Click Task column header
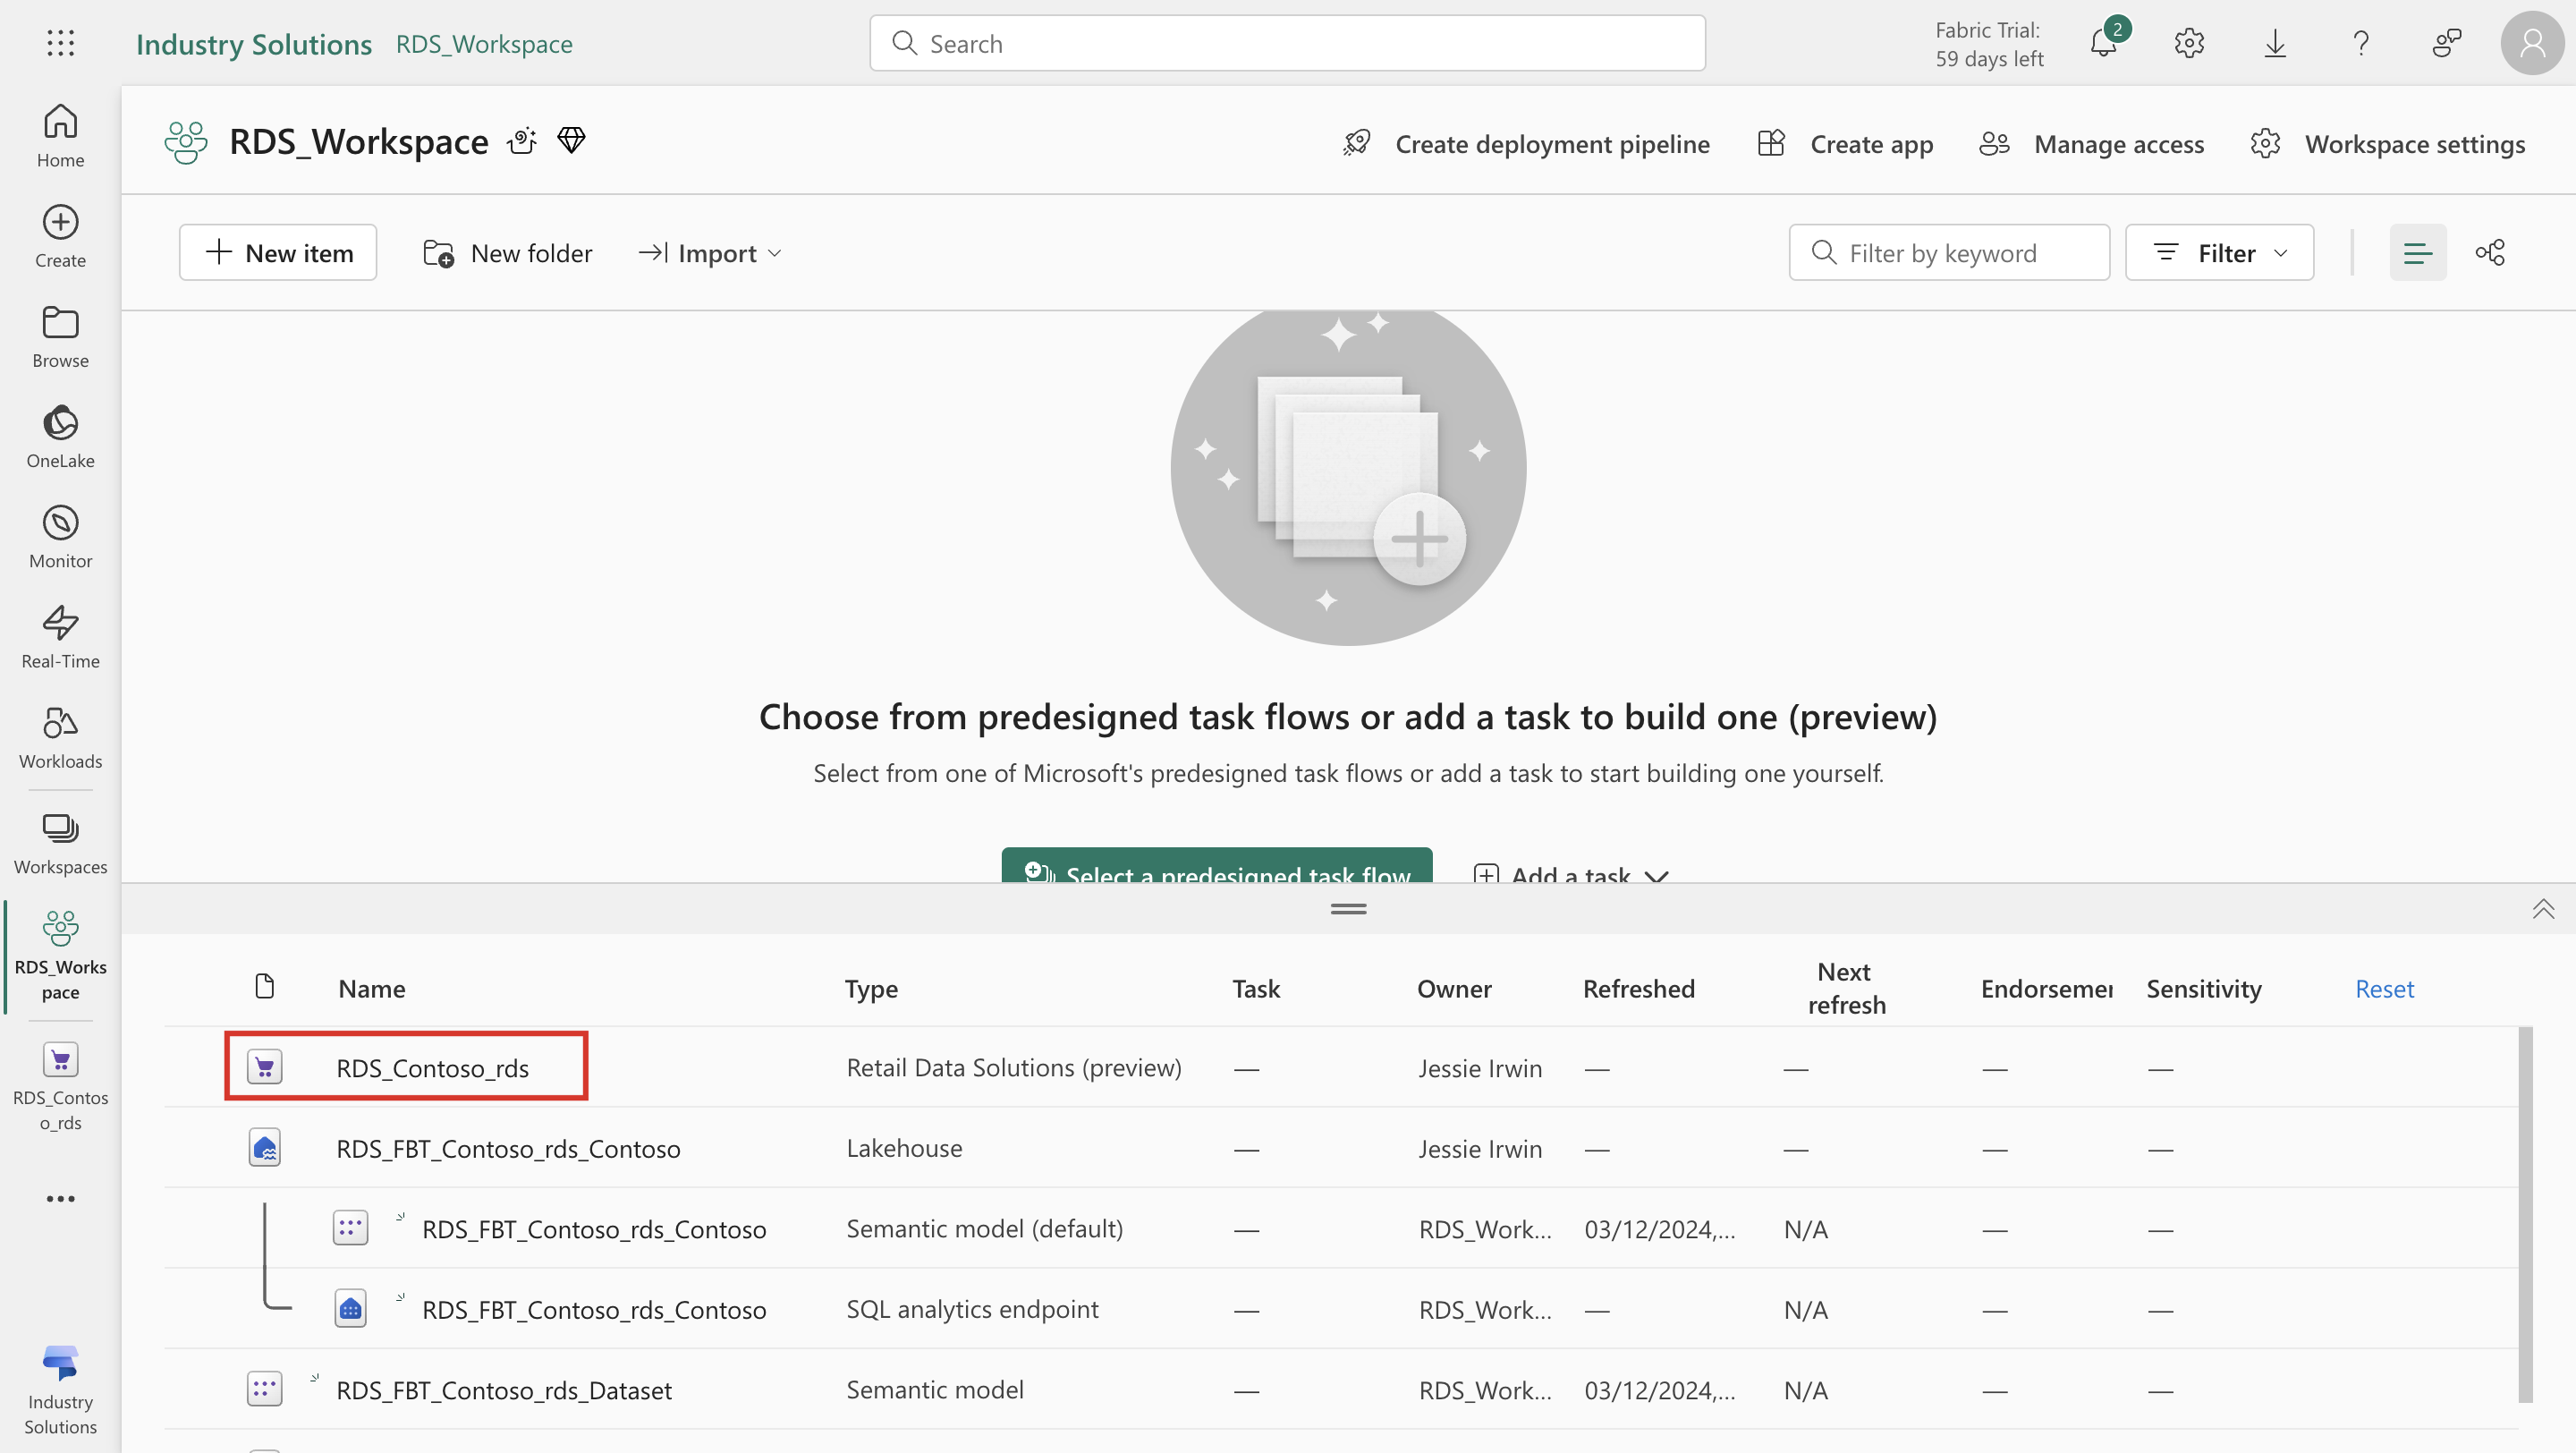This screenshot has width=2576, height=1453. click(x=1256, y=989)
